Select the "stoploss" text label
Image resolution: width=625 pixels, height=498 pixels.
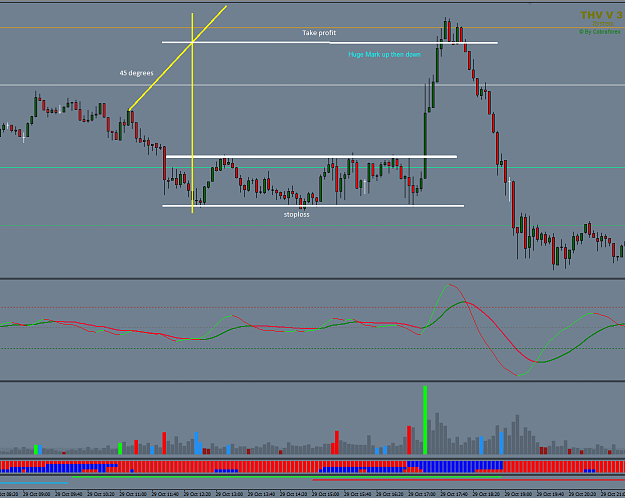(x=297, y=215)
